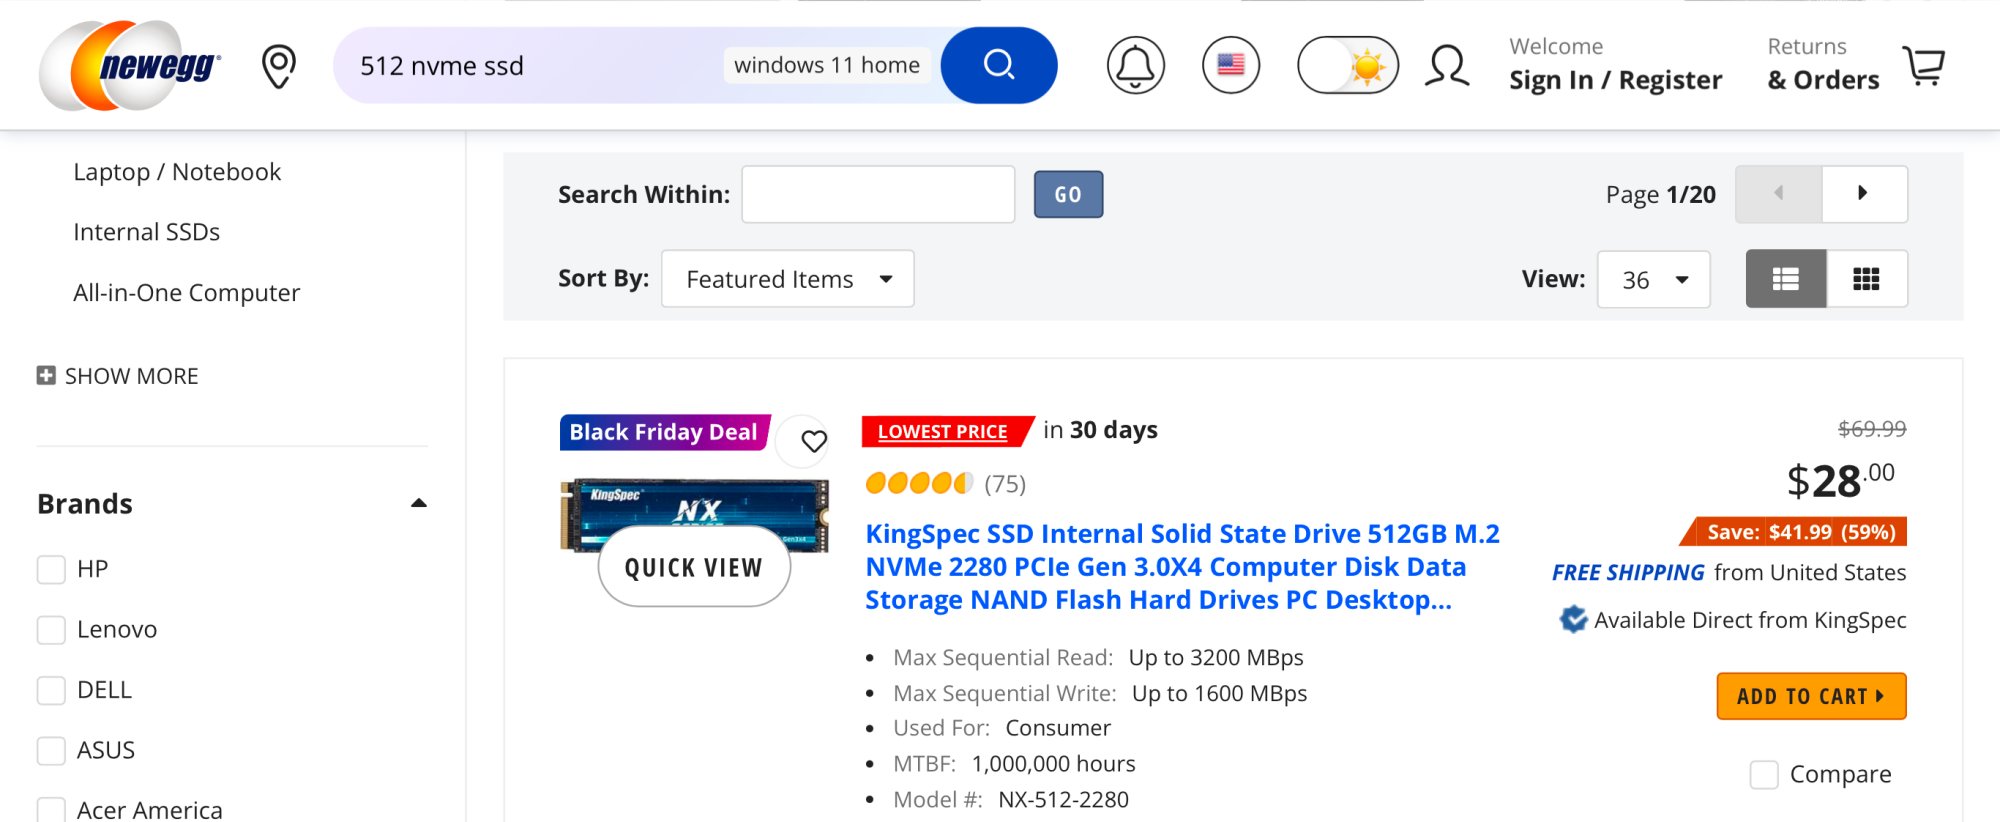This screenshot has width=2000, height=822.
Task: Add the KingSpec SSD to cart
Action: (1811, 696)
